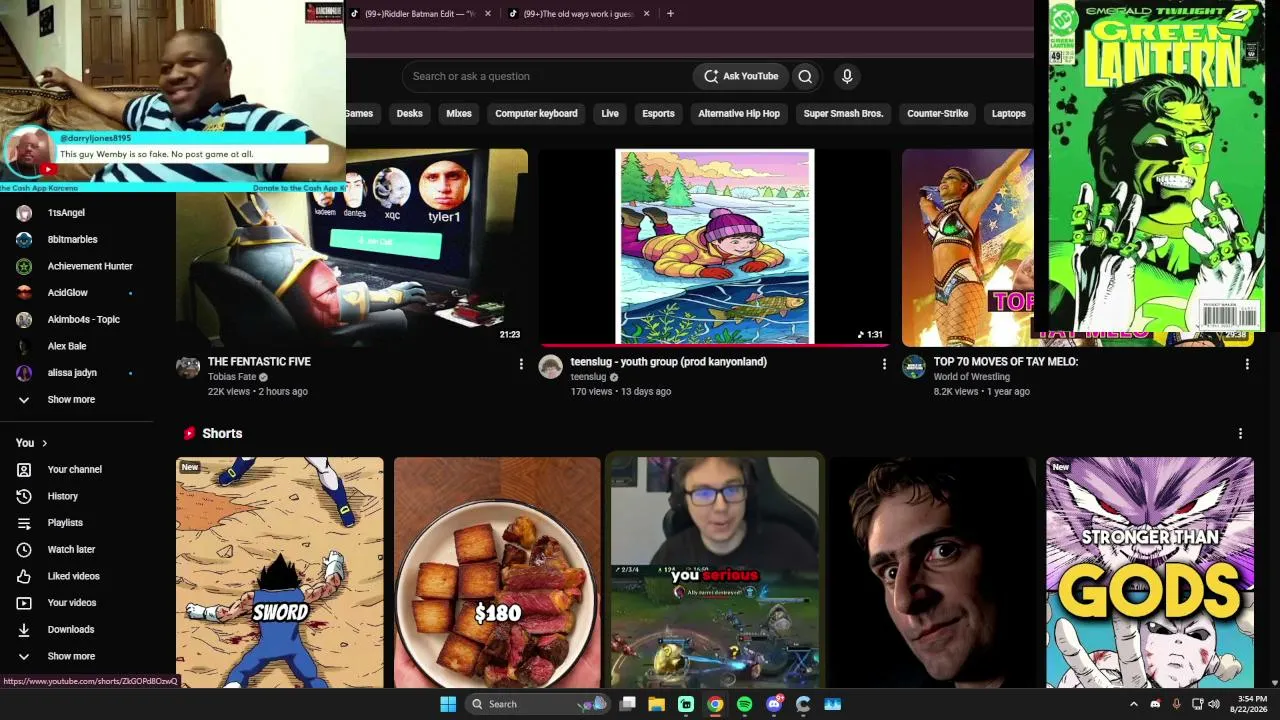Open File Explorer from the taskbar
Screen dimensions: 1280x720
pos(657,704)
